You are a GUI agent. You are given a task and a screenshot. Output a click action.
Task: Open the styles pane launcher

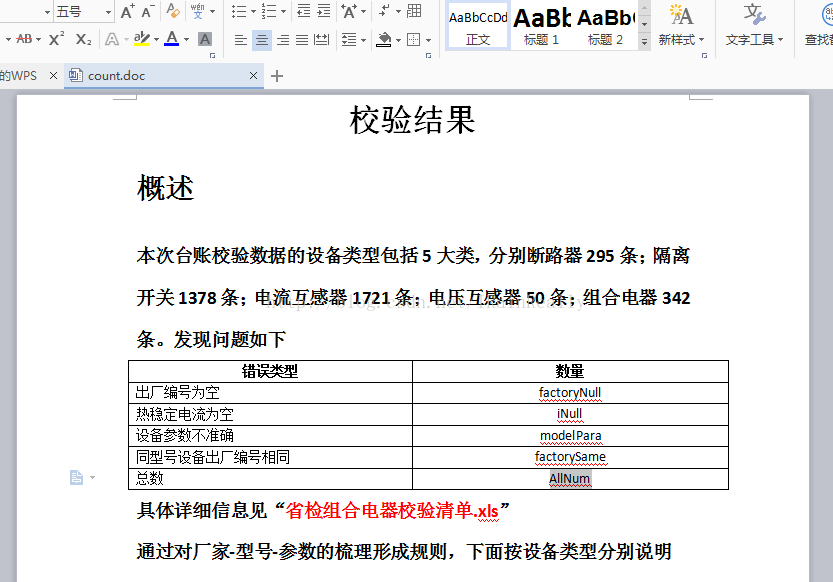pyautogui.click(x=704, y=55)
